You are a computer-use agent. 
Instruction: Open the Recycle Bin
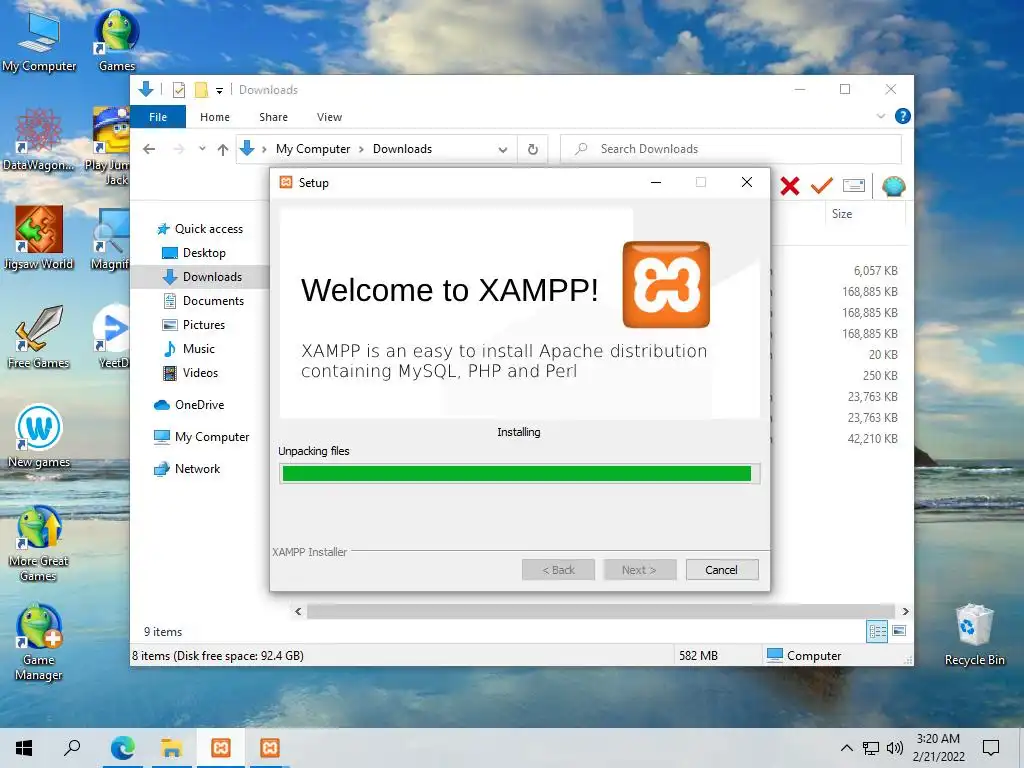point(974,635)
